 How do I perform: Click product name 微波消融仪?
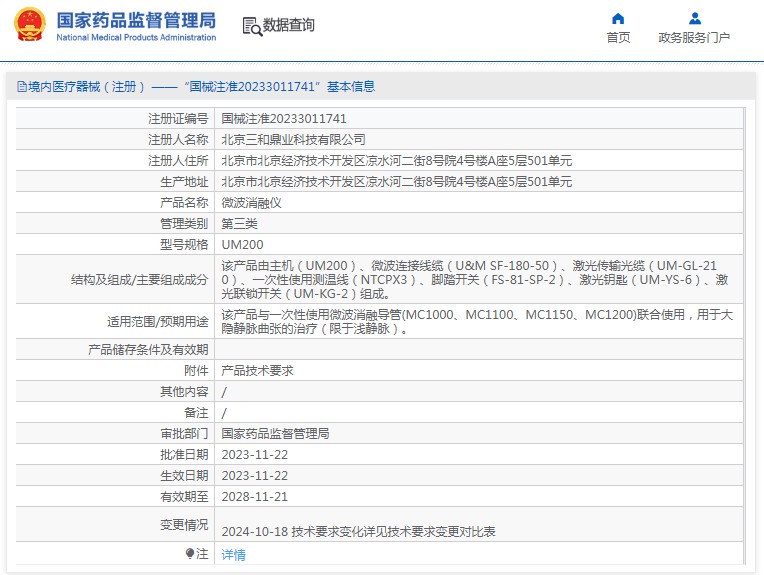(251, 202)
